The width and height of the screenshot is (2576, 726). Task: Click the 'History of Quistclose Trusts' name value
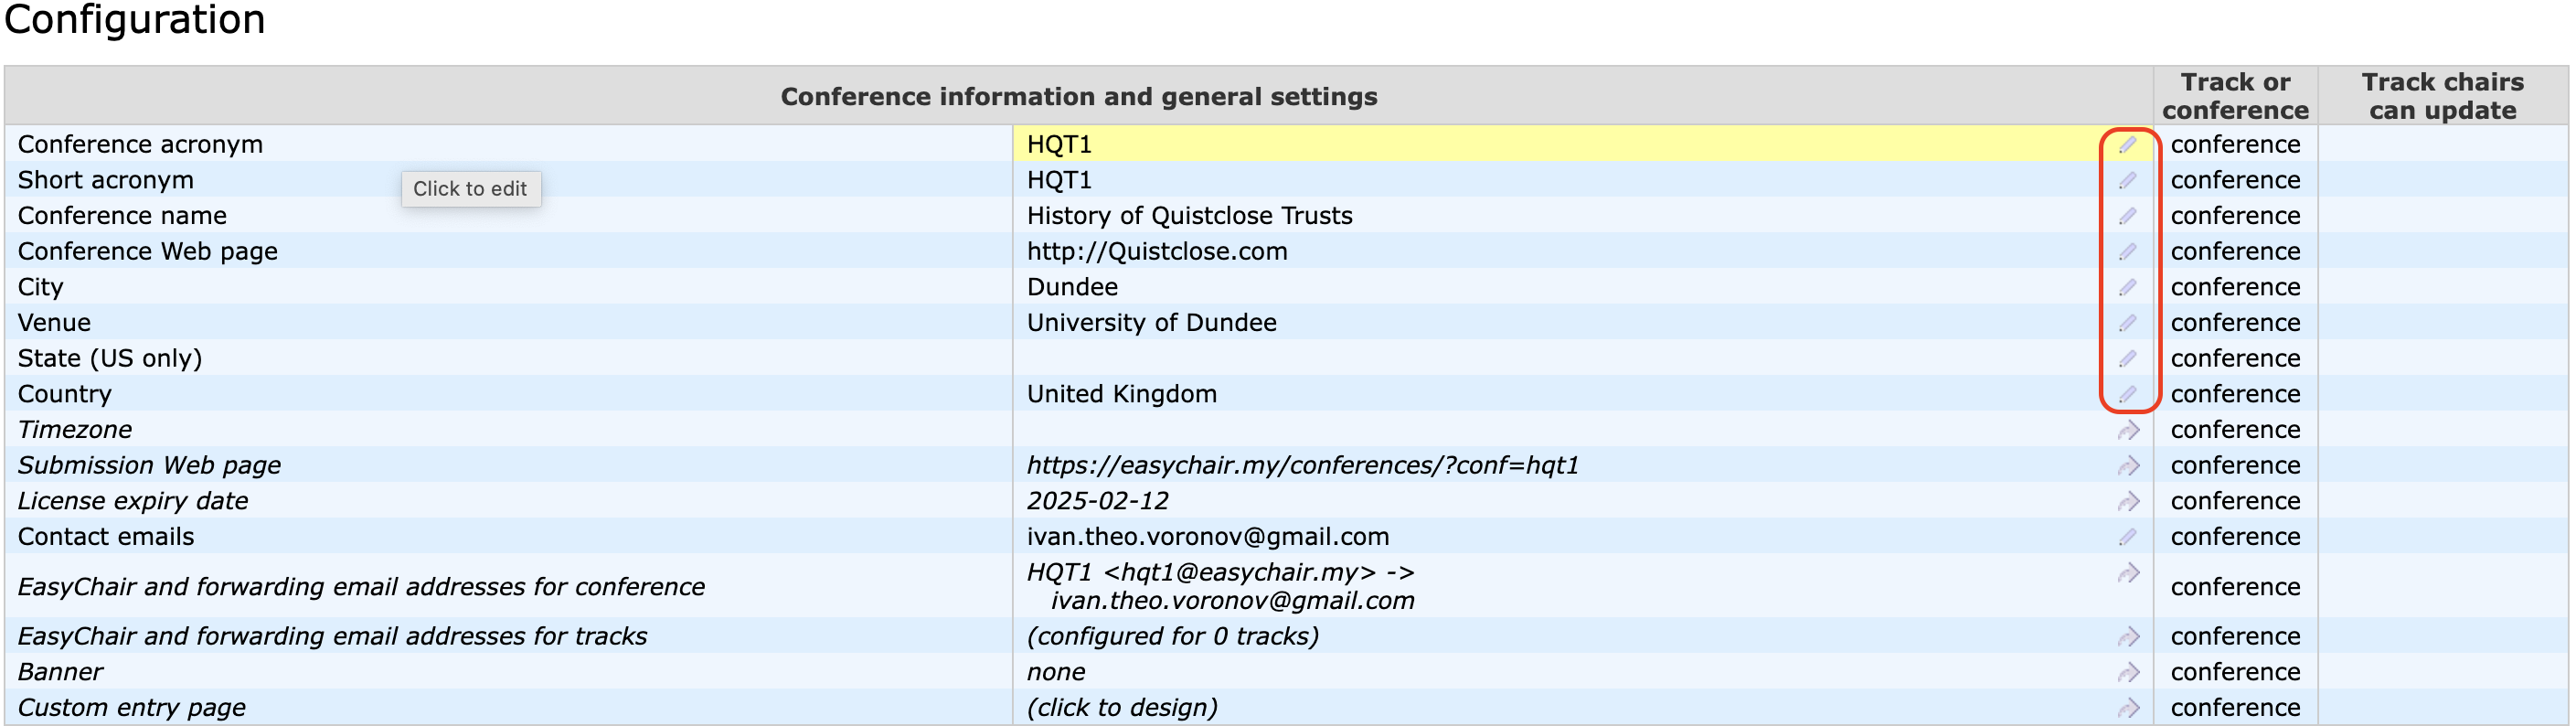click(x=1189, y=216)
